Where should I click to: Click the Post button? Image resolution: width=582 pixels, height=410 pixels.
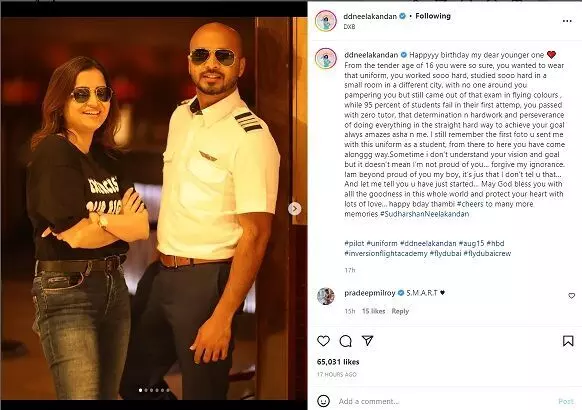(x=566, y=401)
